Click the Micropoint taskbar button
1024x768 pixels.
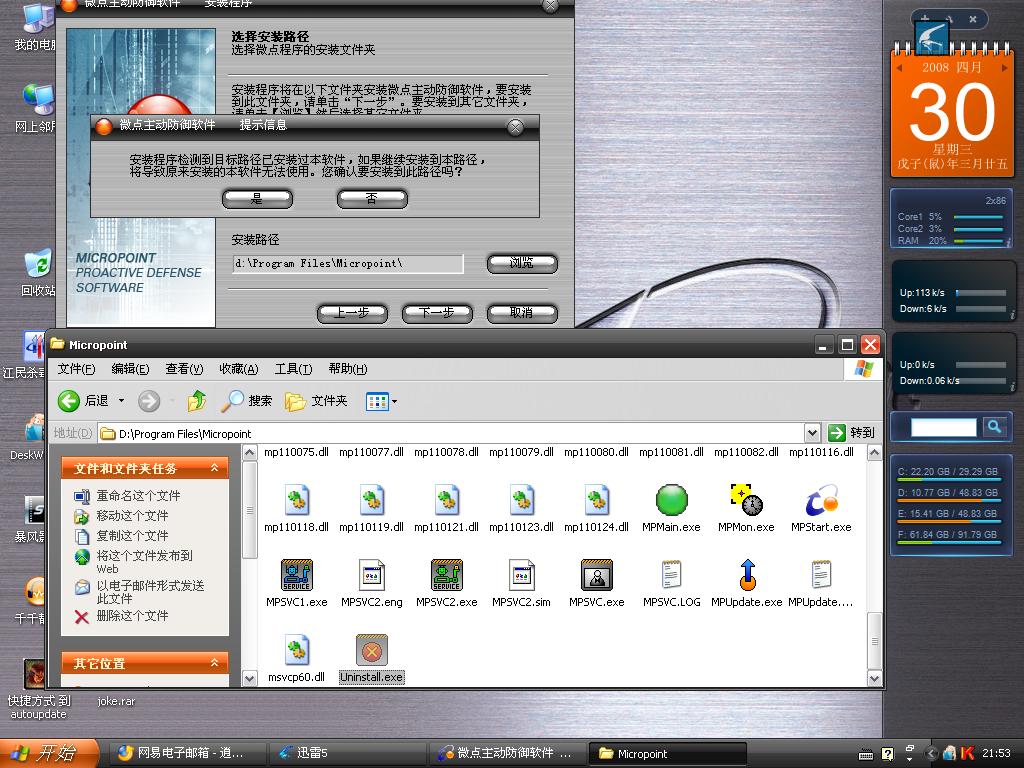pos(667,754)
